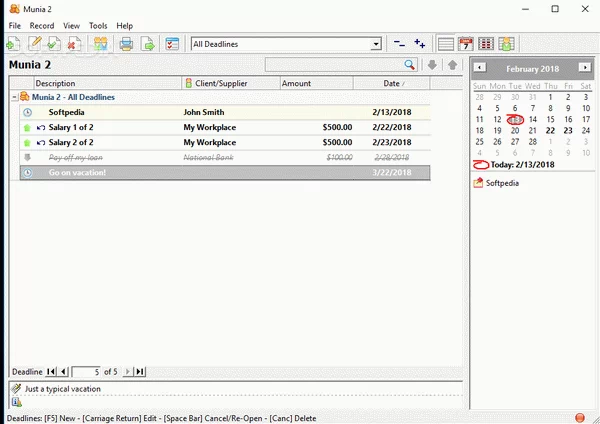The height and width of the screenshot is (424, 600).
Task: Click the search input field
Action: click(x=333, y=65)
